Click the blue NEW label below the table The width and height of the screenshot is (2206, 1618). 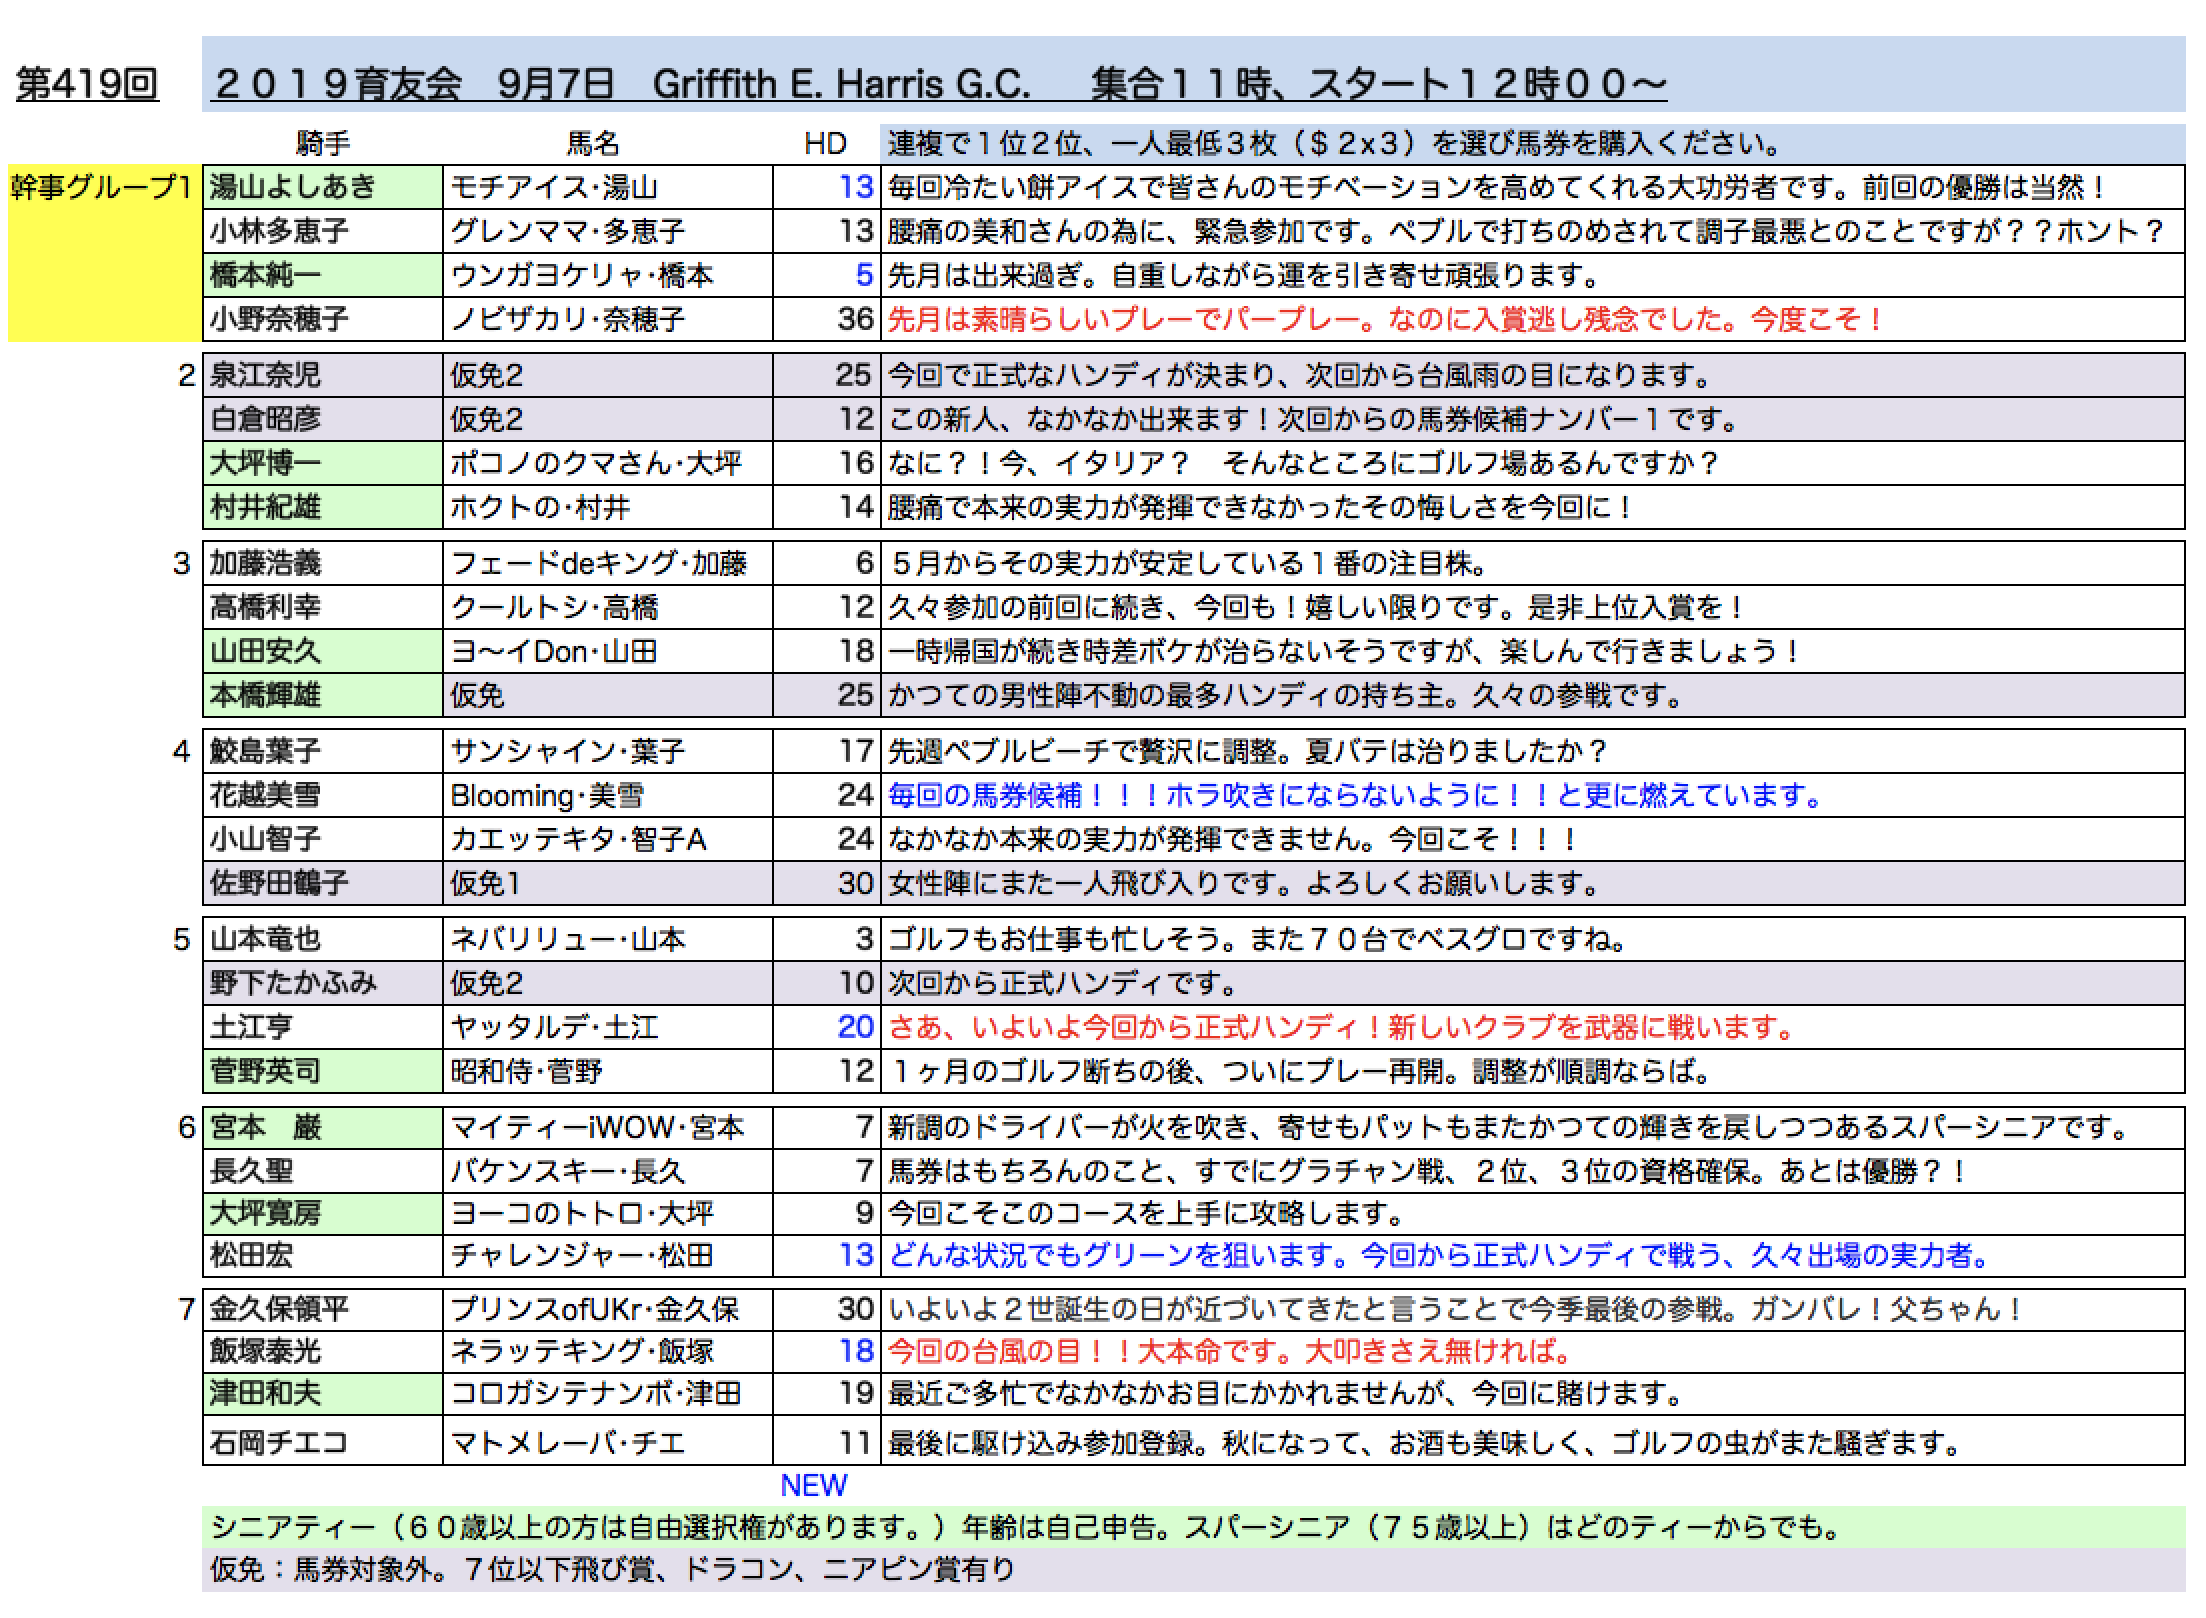(813, 1485)
